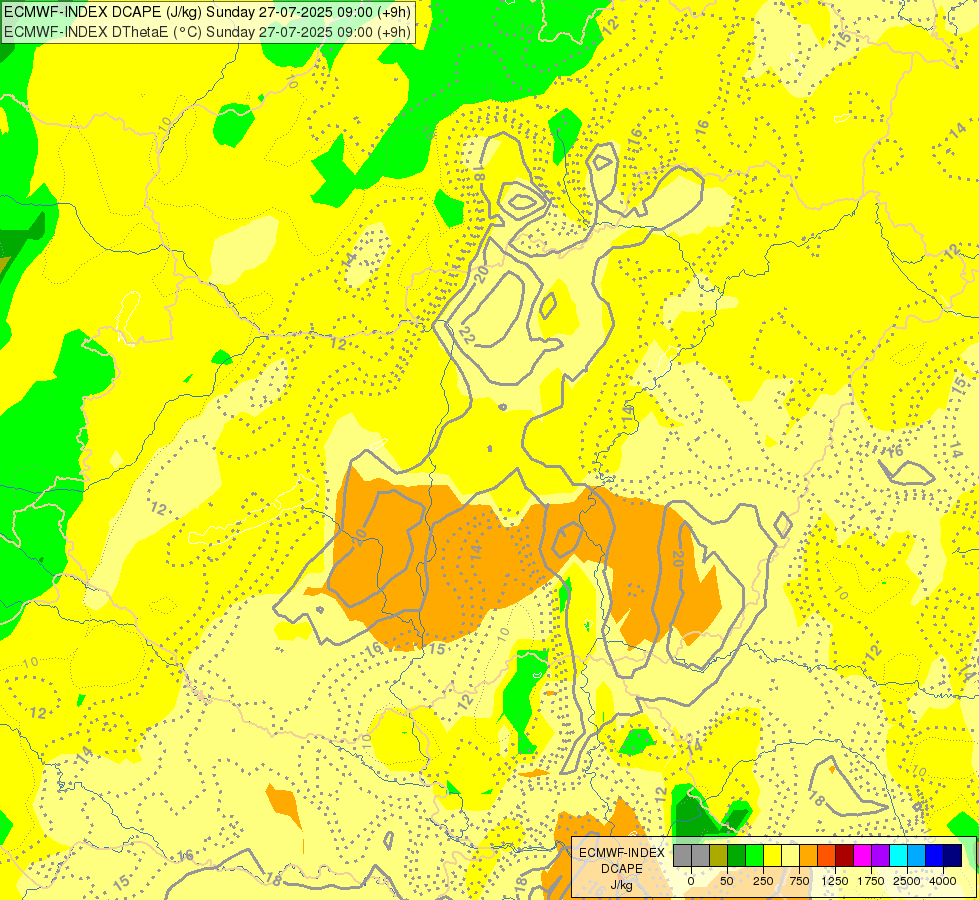The height and width of the screenshot is (900, 979).
Task: Click the orange legend swatch
Action: click(809, 855)
